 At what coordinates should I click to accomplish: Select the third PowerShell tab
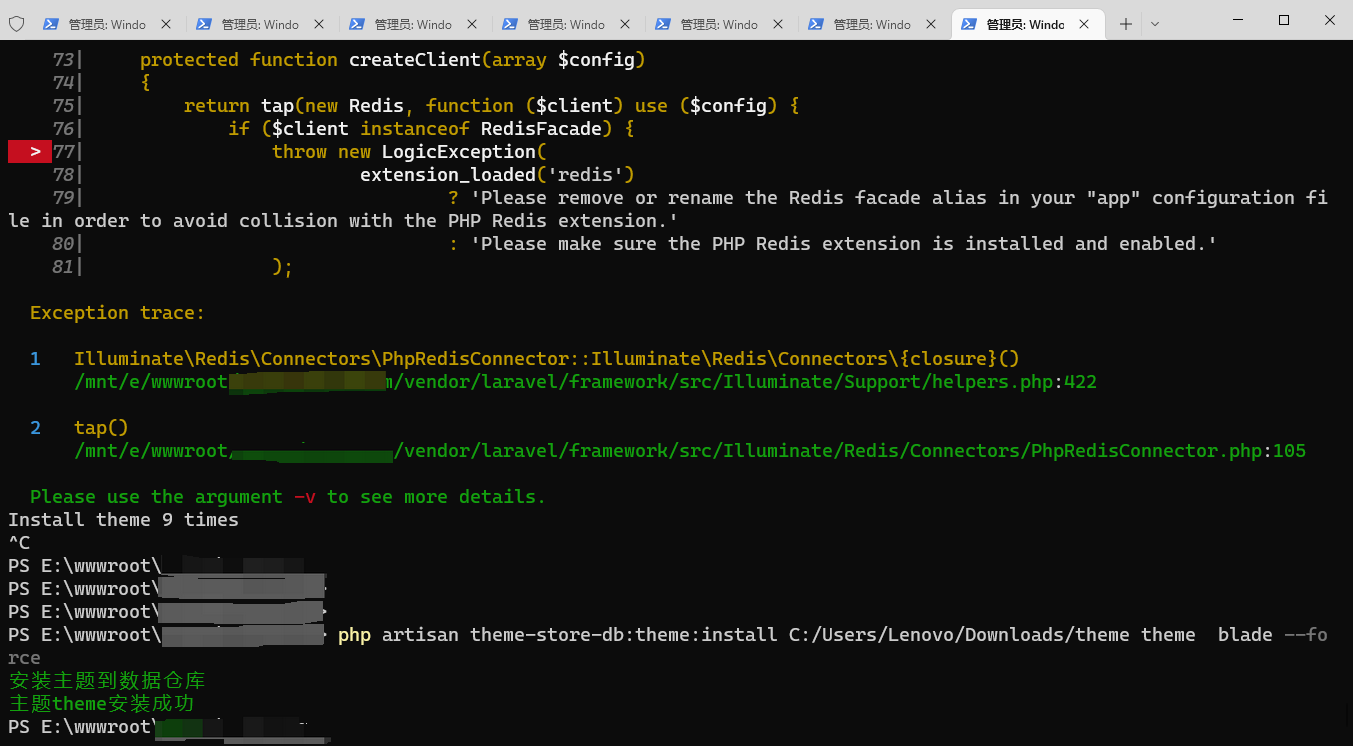pos(413,24)
